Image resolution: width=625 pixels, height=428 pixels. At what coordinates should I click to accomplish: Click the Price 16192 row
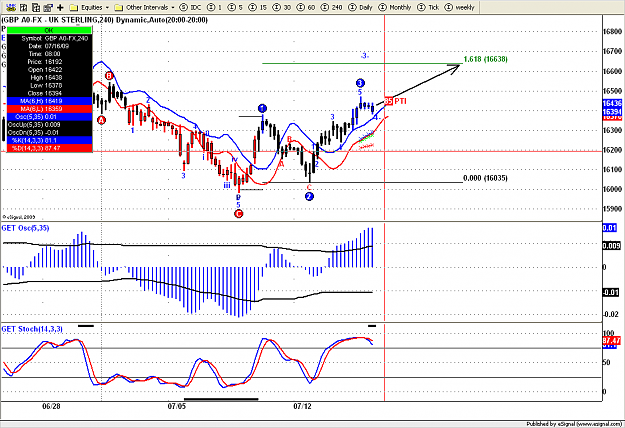[x=49, y=62]
